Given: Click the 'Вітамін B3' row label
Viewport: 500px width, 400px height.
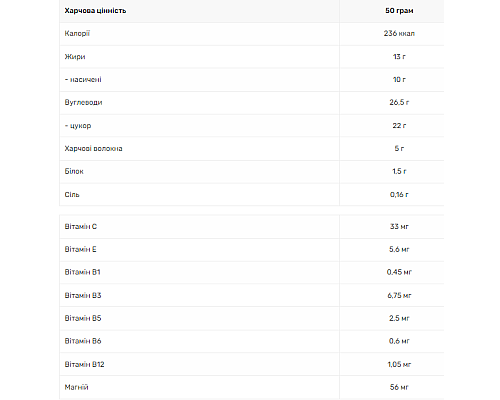Looking at the screenshot, I should tap(83, 295).
